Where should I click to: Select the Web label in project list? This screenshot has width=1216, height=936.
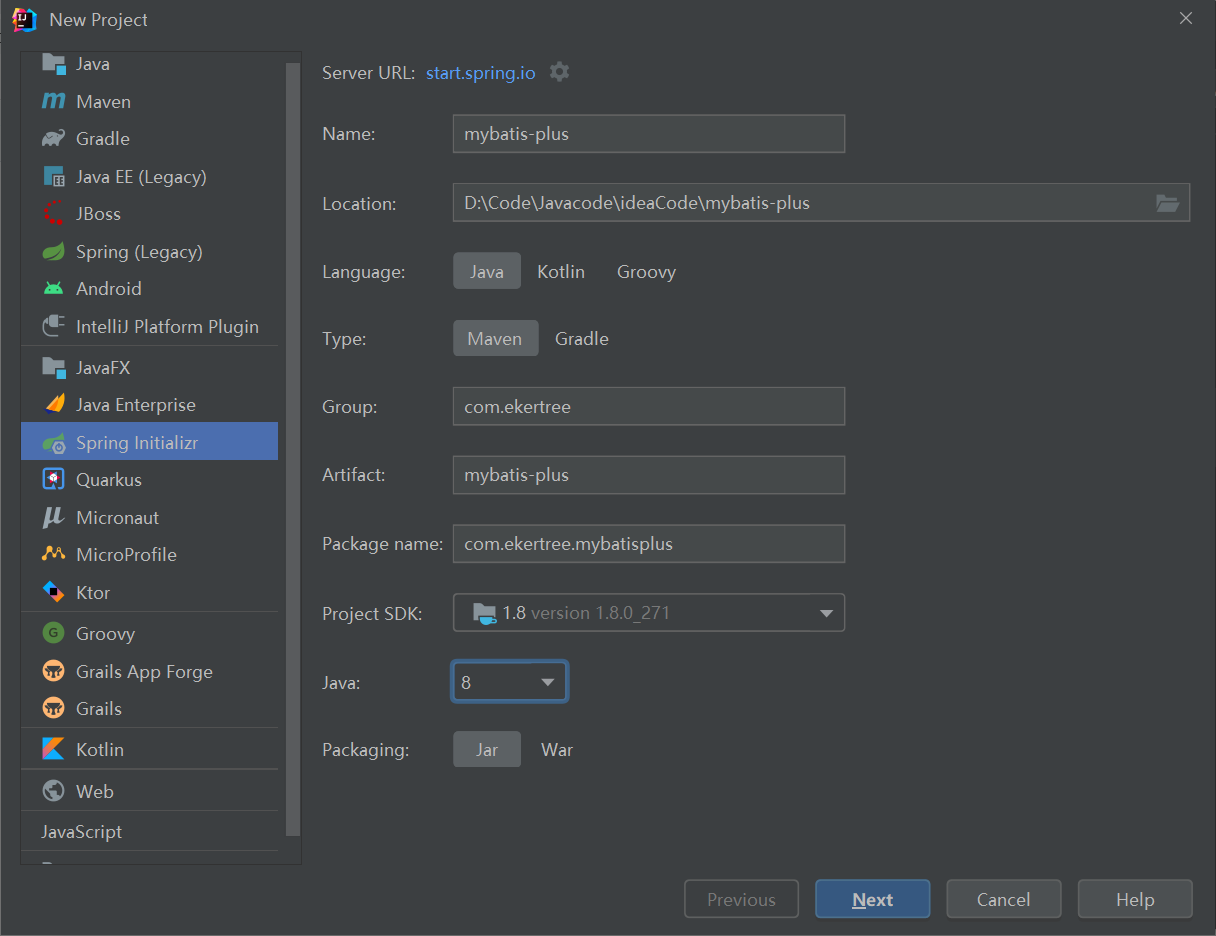tap(95, 792)
